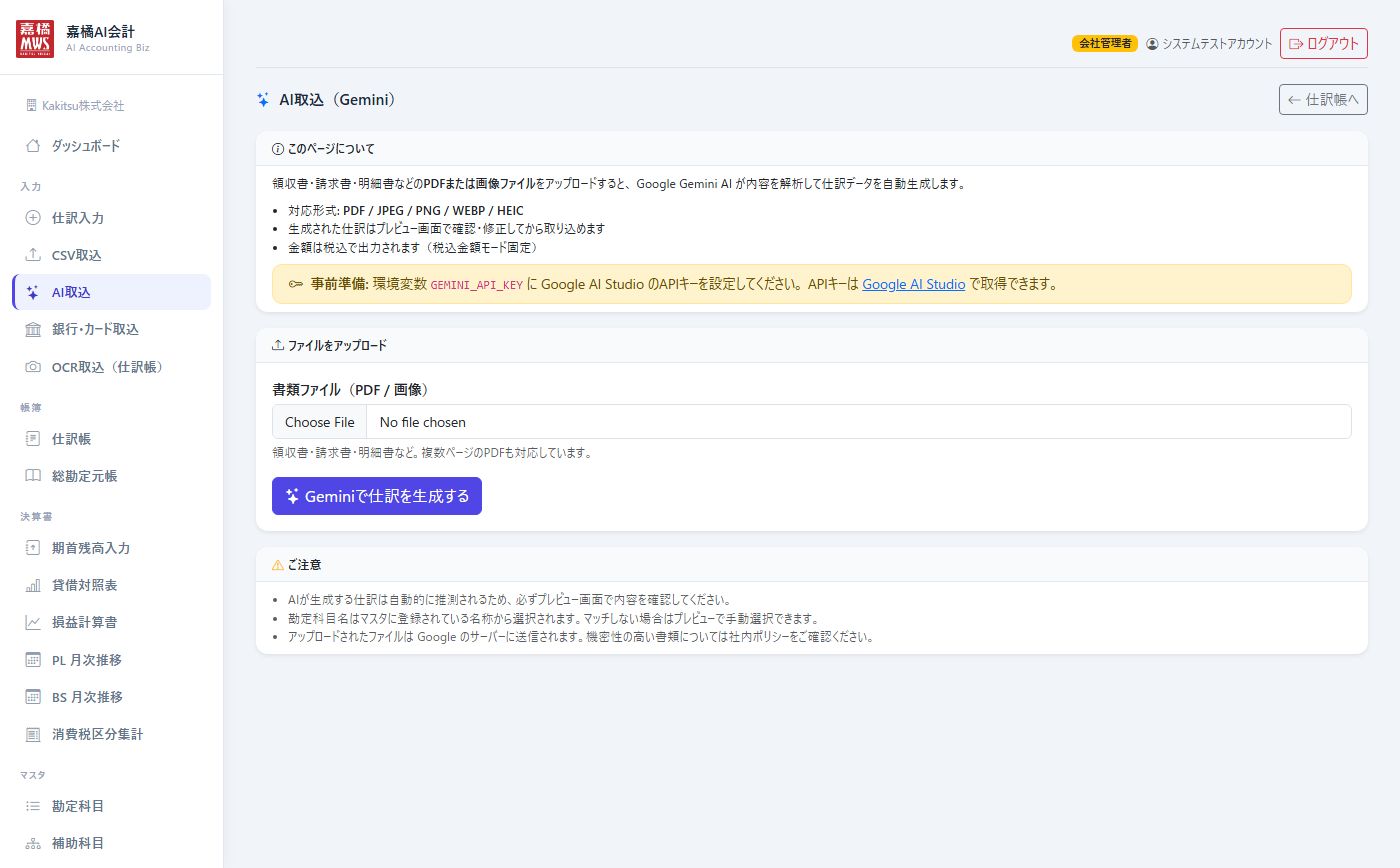This screenshot has width=1400, height=868.
Task: Click the GEMINI_API_KEY code text
Action: [x=477, y=284]
